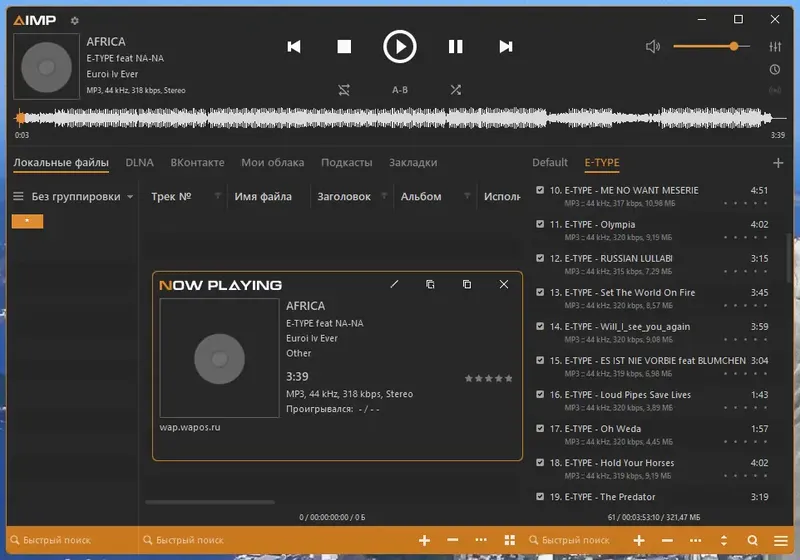Screen dimensions: 800x560
Task: Uncheck track 14 Will_I_see_you_again
Action: [x=540, y=326]
